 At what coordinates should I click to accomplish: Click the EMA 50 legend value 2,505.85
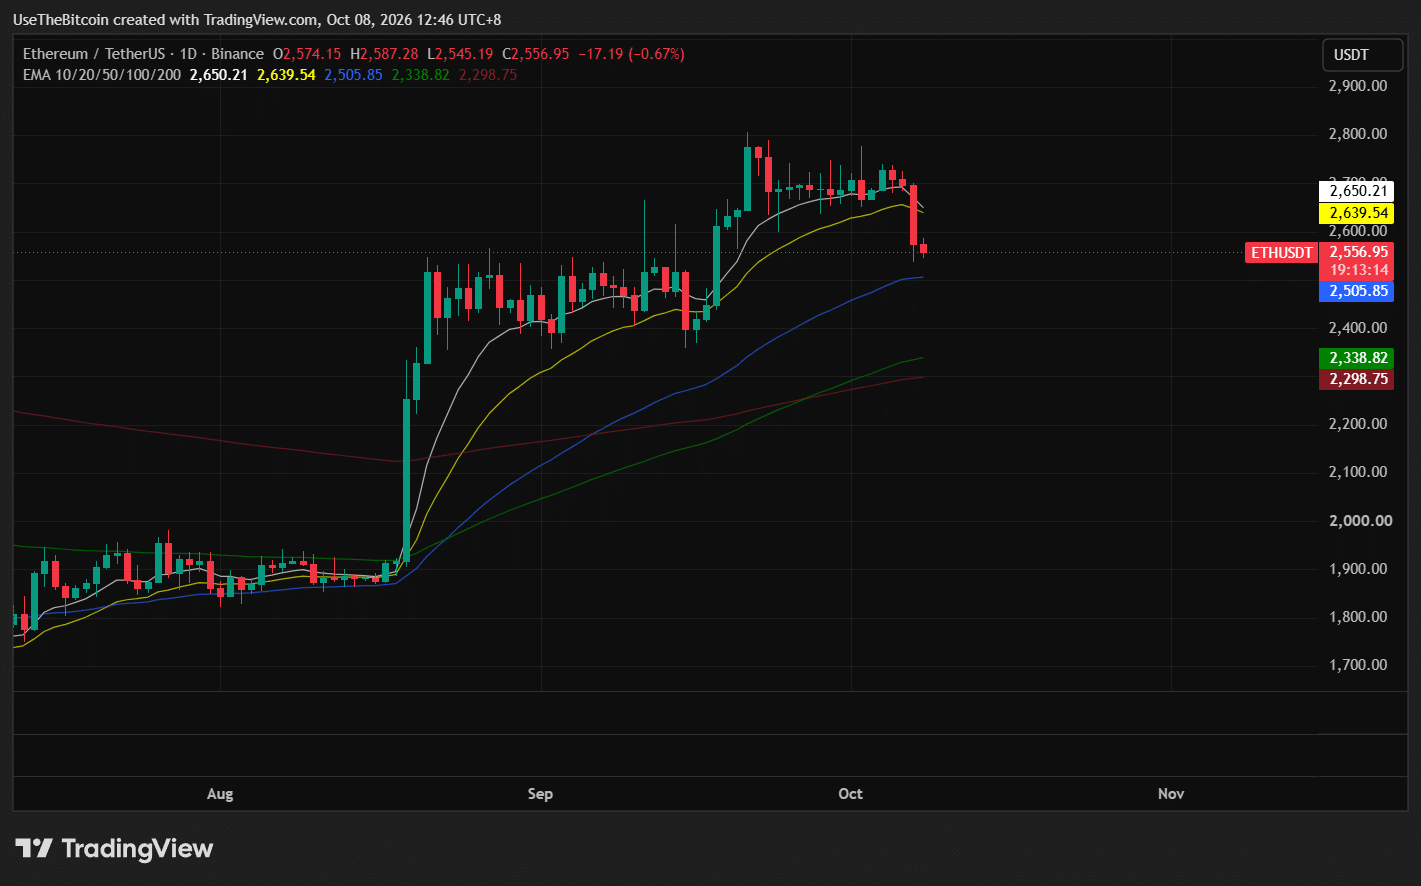tap(353, 75)
